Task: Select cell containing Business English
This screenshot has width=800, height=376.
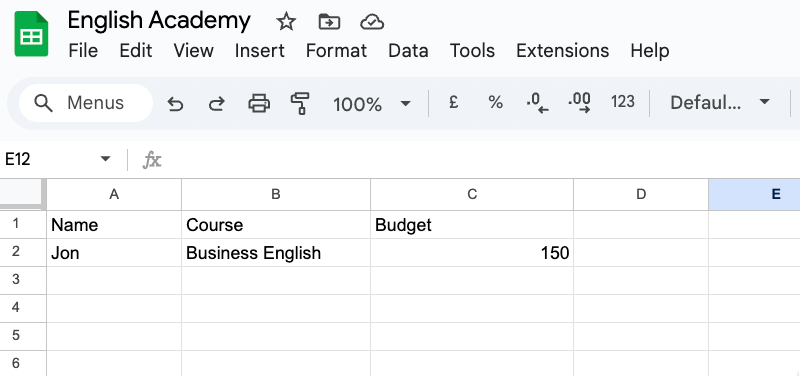Action: pos(276,253)
